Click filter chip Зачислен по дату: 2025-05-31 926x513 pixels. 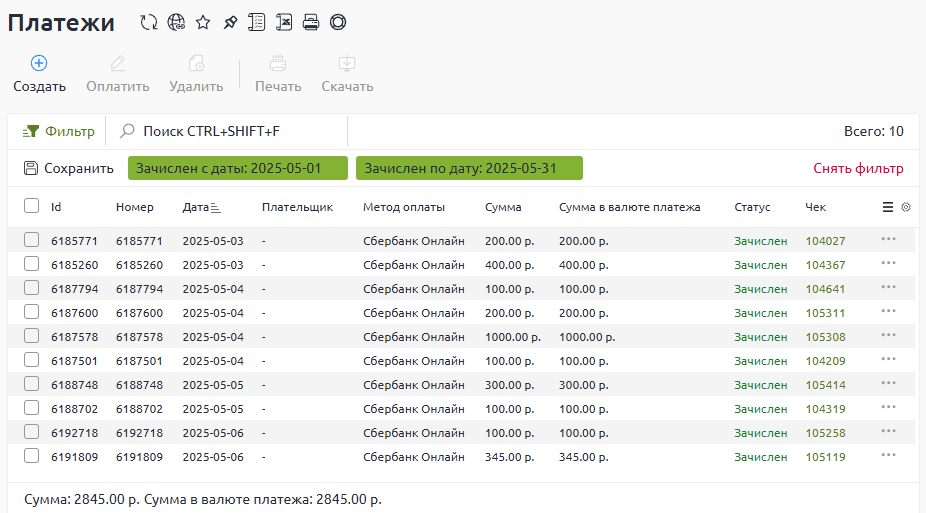[469, 168]
